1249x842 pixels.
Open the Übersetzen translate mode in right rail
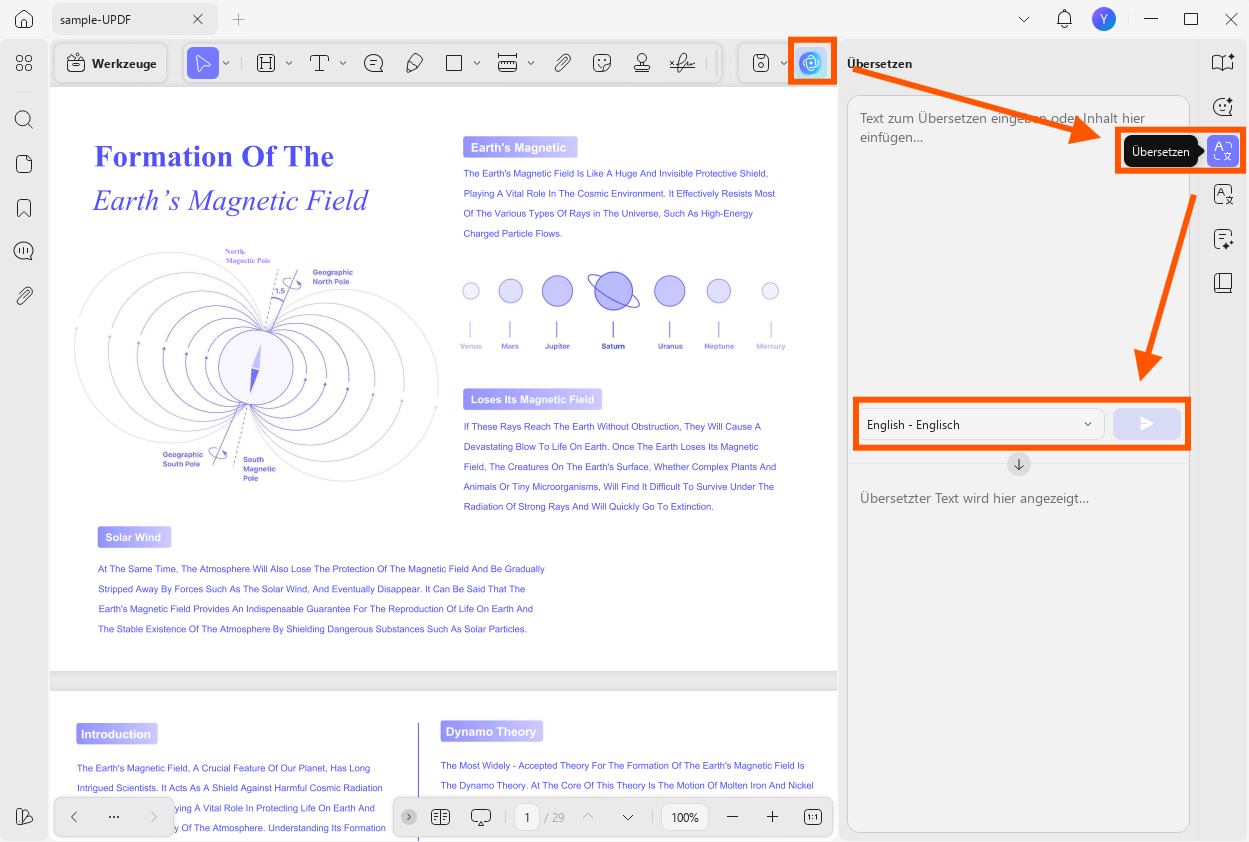tap(1223, 151)
